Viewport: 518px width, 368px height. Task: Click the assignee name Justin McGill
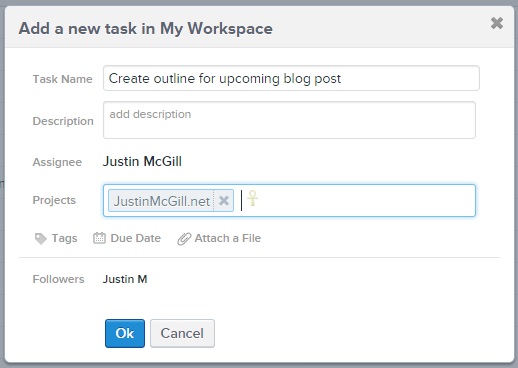click(x=142, y=161)
